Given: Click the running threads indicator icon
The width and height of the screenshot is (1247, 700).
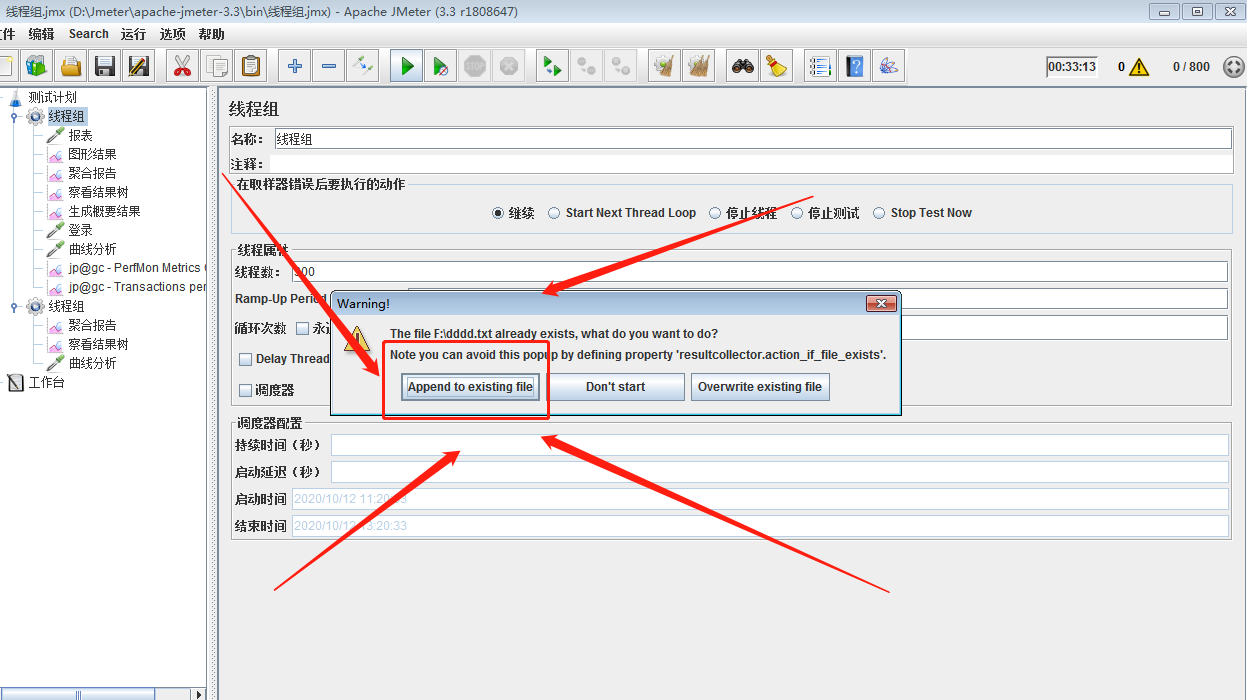Looking at the screenshot, I should point(1234,67).
